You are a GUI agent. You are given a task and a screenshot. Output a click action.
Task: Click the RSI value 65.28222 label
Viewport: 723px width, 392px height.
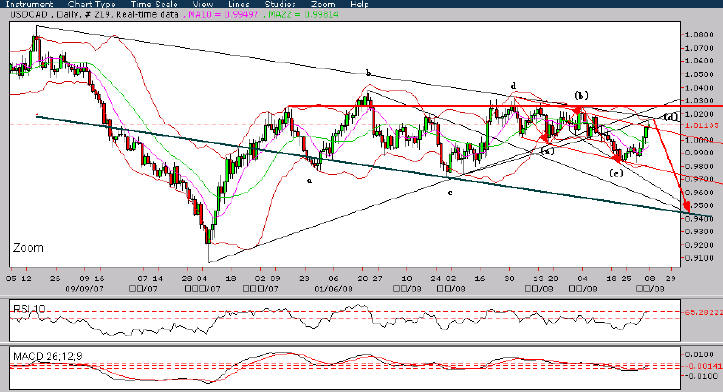point(703,312)
